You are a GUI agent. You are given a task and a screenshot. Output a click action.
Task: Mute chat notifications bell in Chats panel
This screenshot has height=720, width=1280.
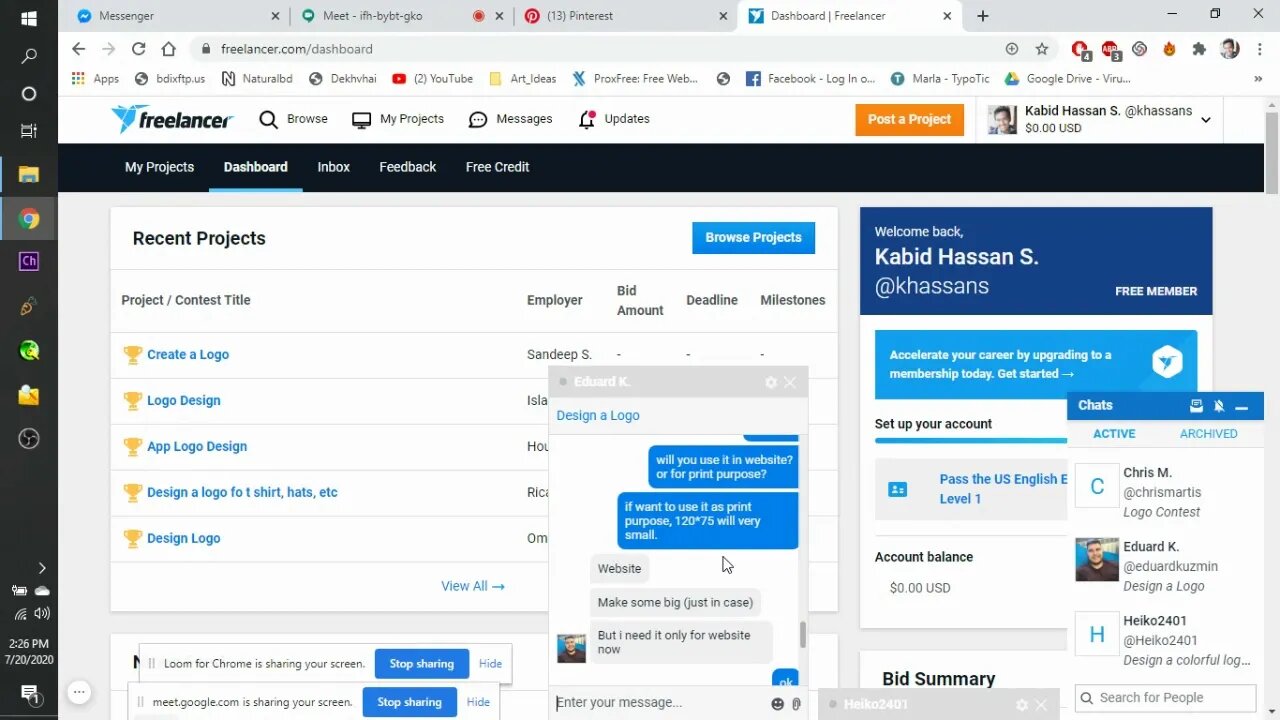[x=1219, y=406]
